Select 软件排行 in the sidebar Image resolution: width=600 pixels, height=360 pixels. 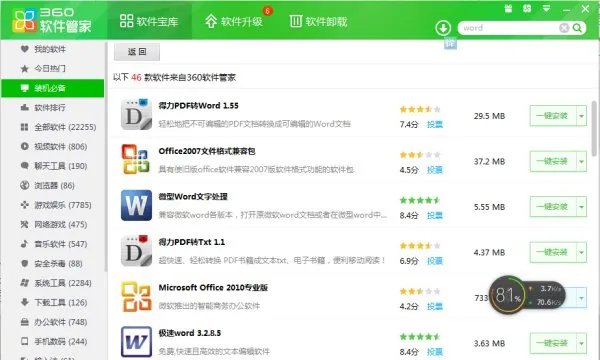[53, 108]
